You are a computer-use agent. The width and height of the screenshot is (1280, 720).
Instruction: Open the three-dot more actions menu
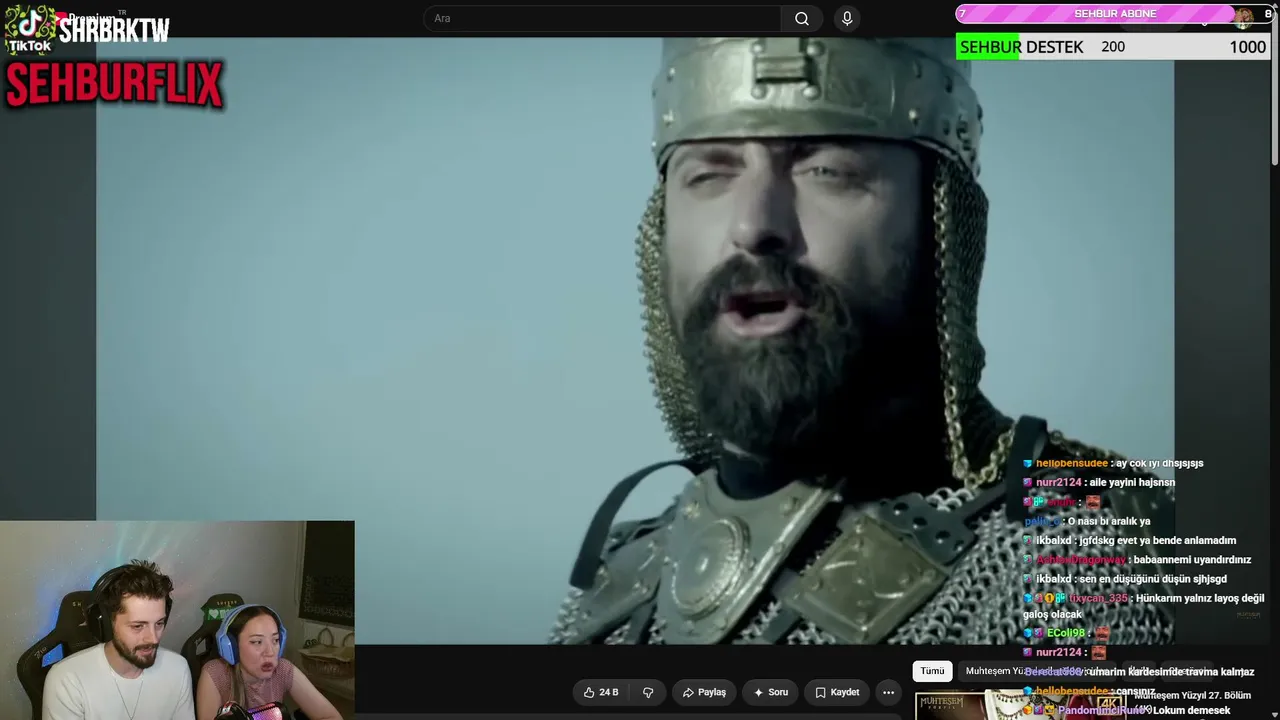coord(888,692)
